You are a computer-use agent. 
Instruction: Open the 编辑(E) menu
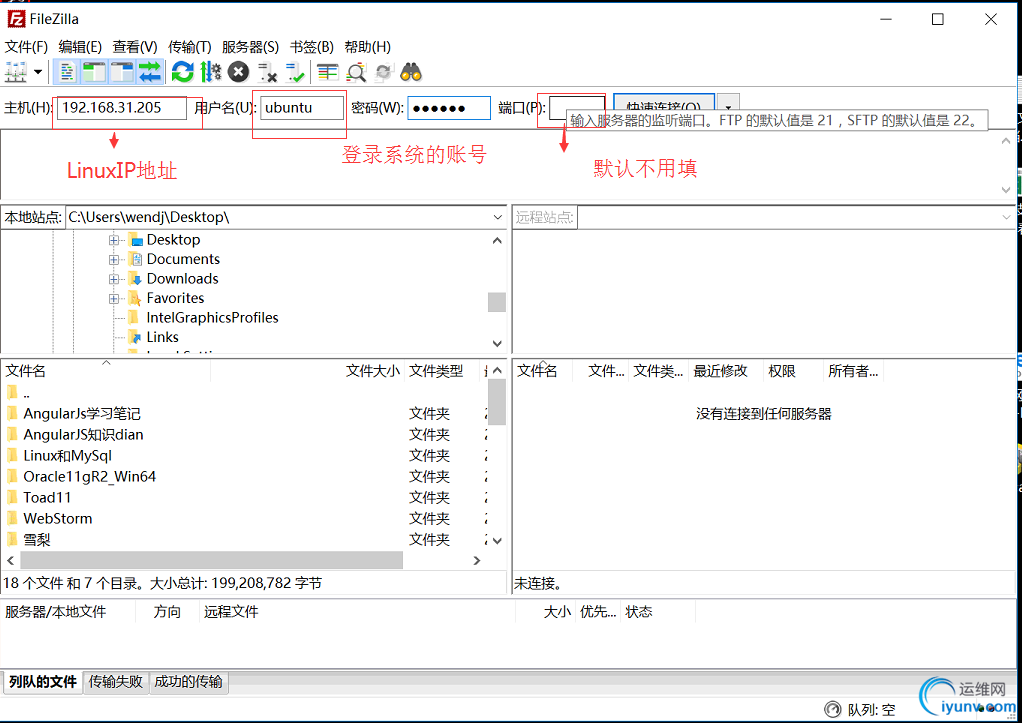80,47
